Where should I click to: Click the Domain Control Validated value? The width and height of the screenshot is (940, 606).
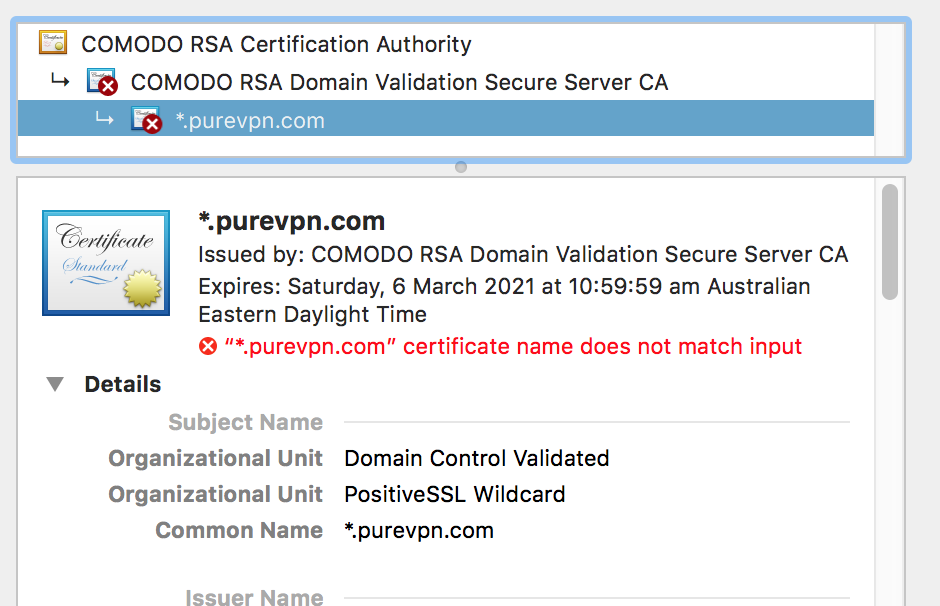pyautogui.click(x=477, y=459)
